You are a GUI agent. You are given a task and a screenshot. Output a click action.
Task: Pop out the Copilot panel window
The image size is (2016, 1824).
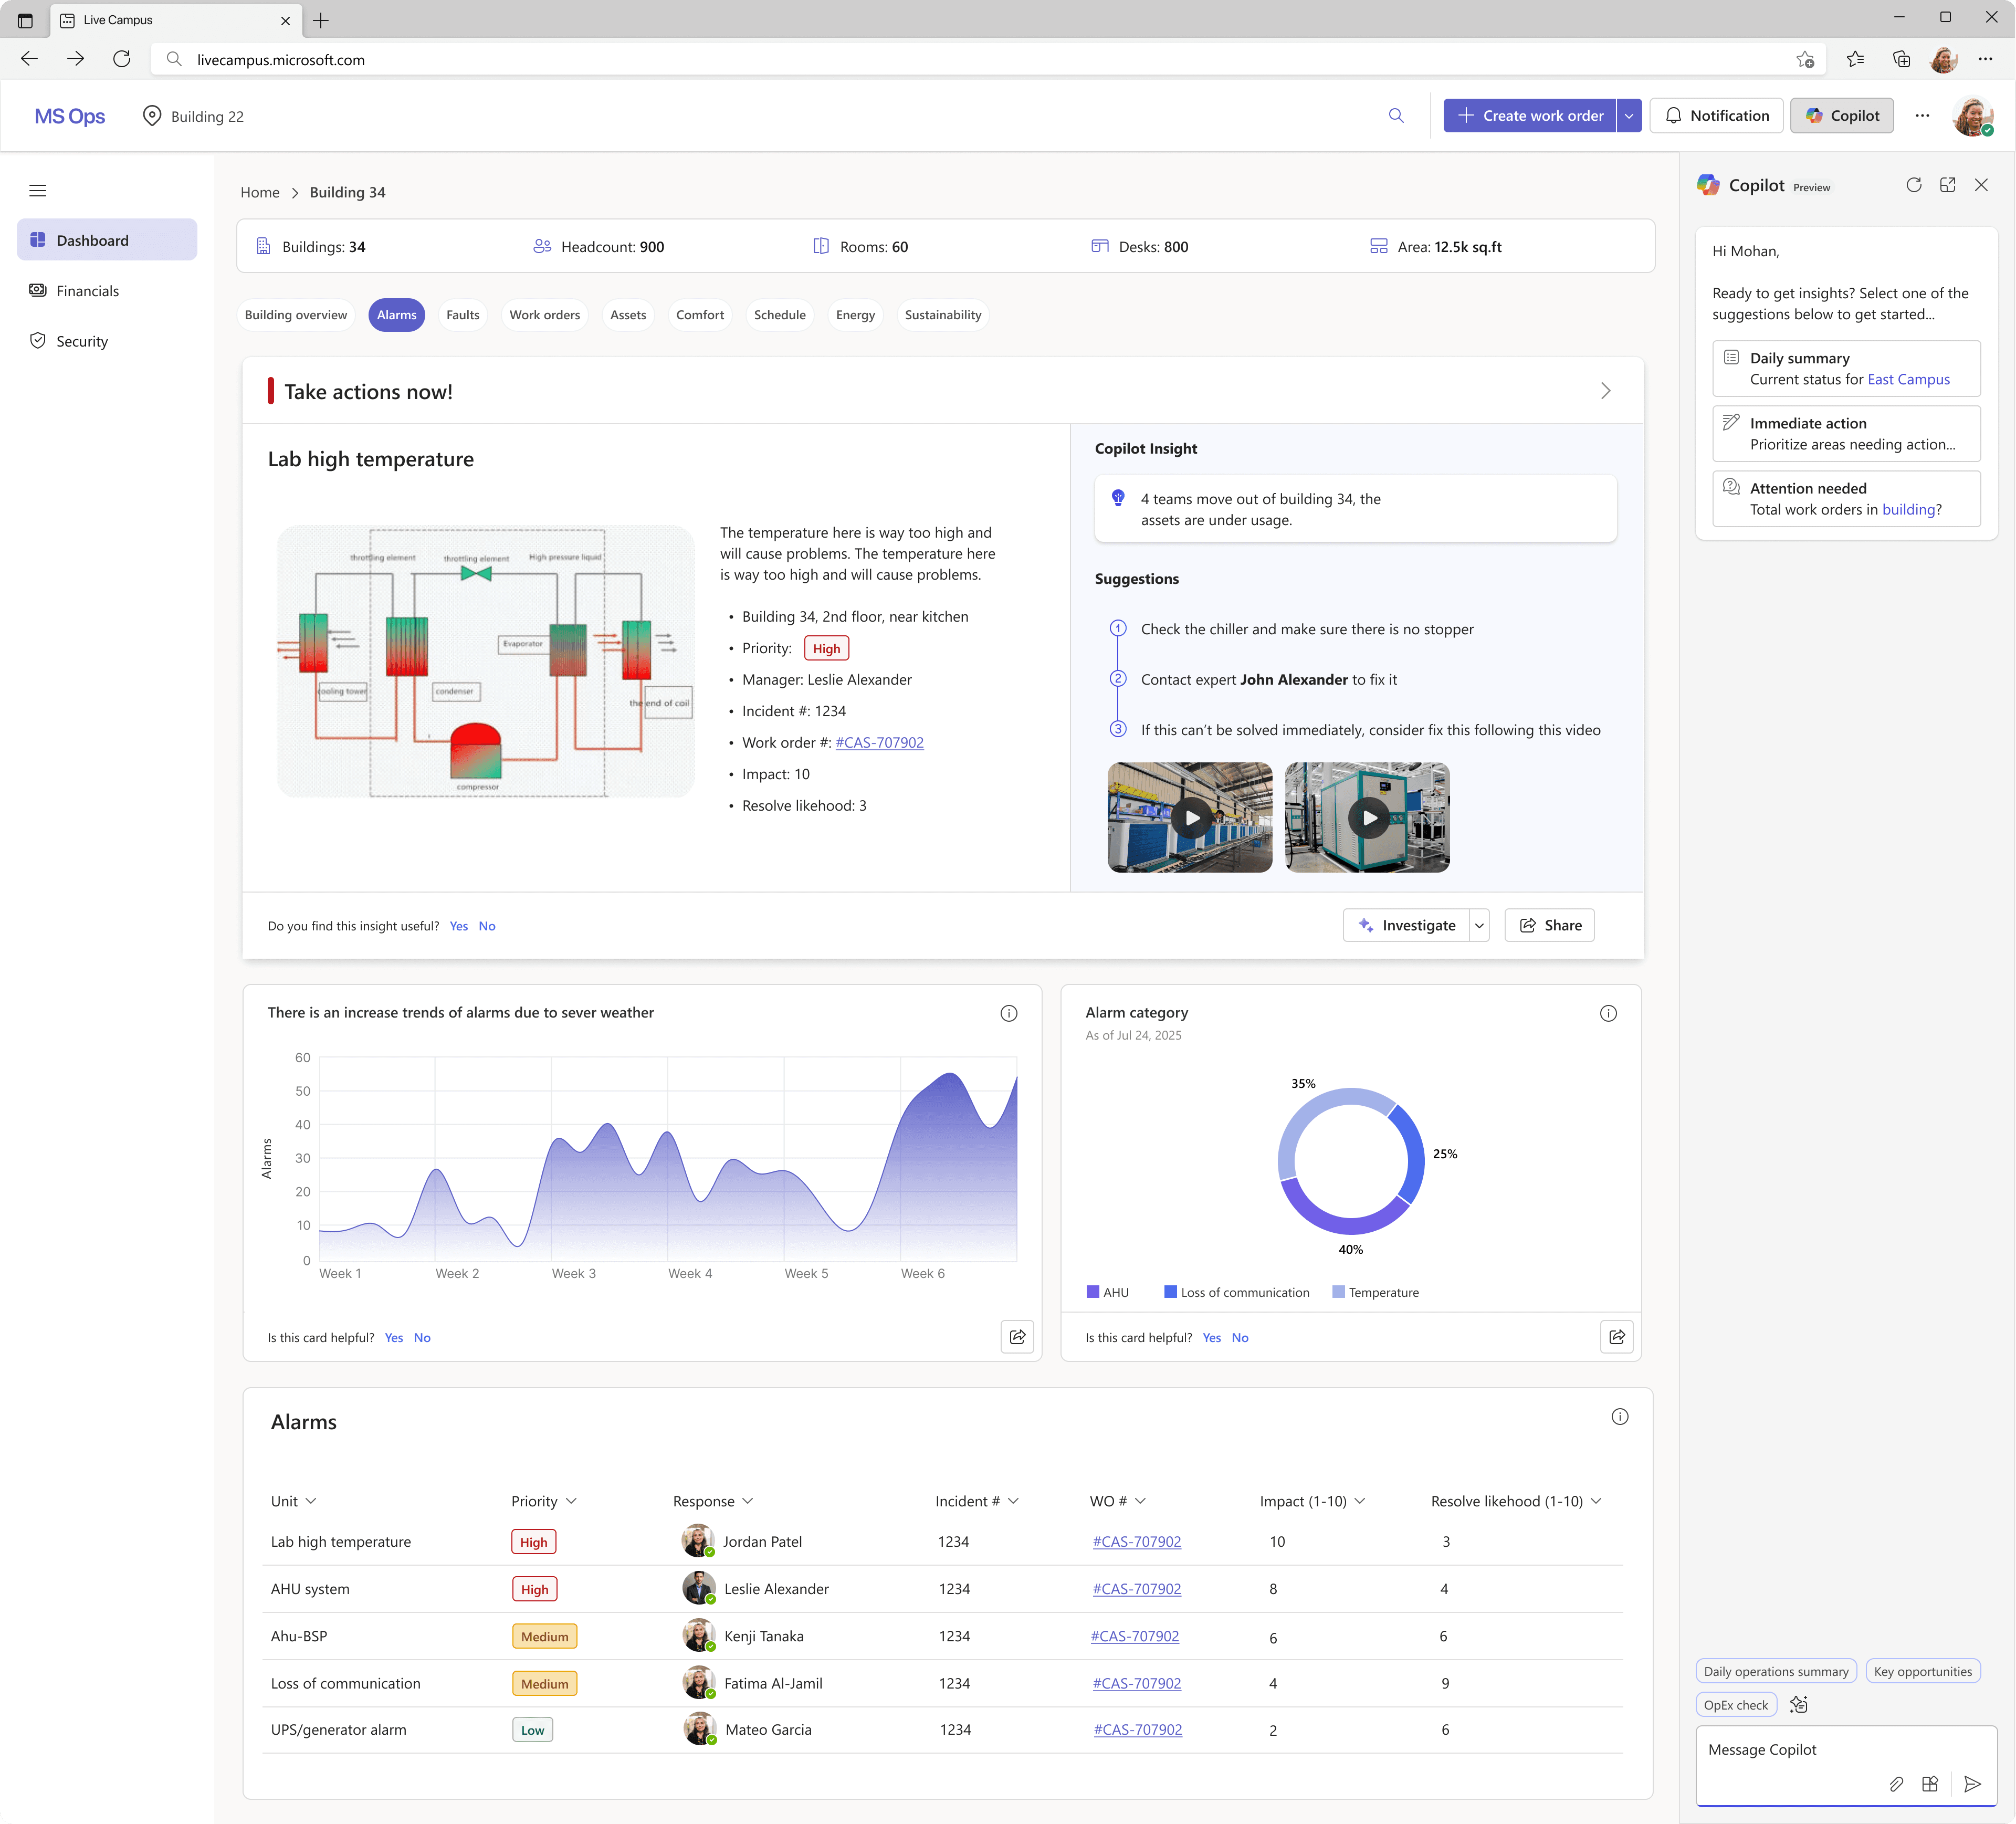1948,185
